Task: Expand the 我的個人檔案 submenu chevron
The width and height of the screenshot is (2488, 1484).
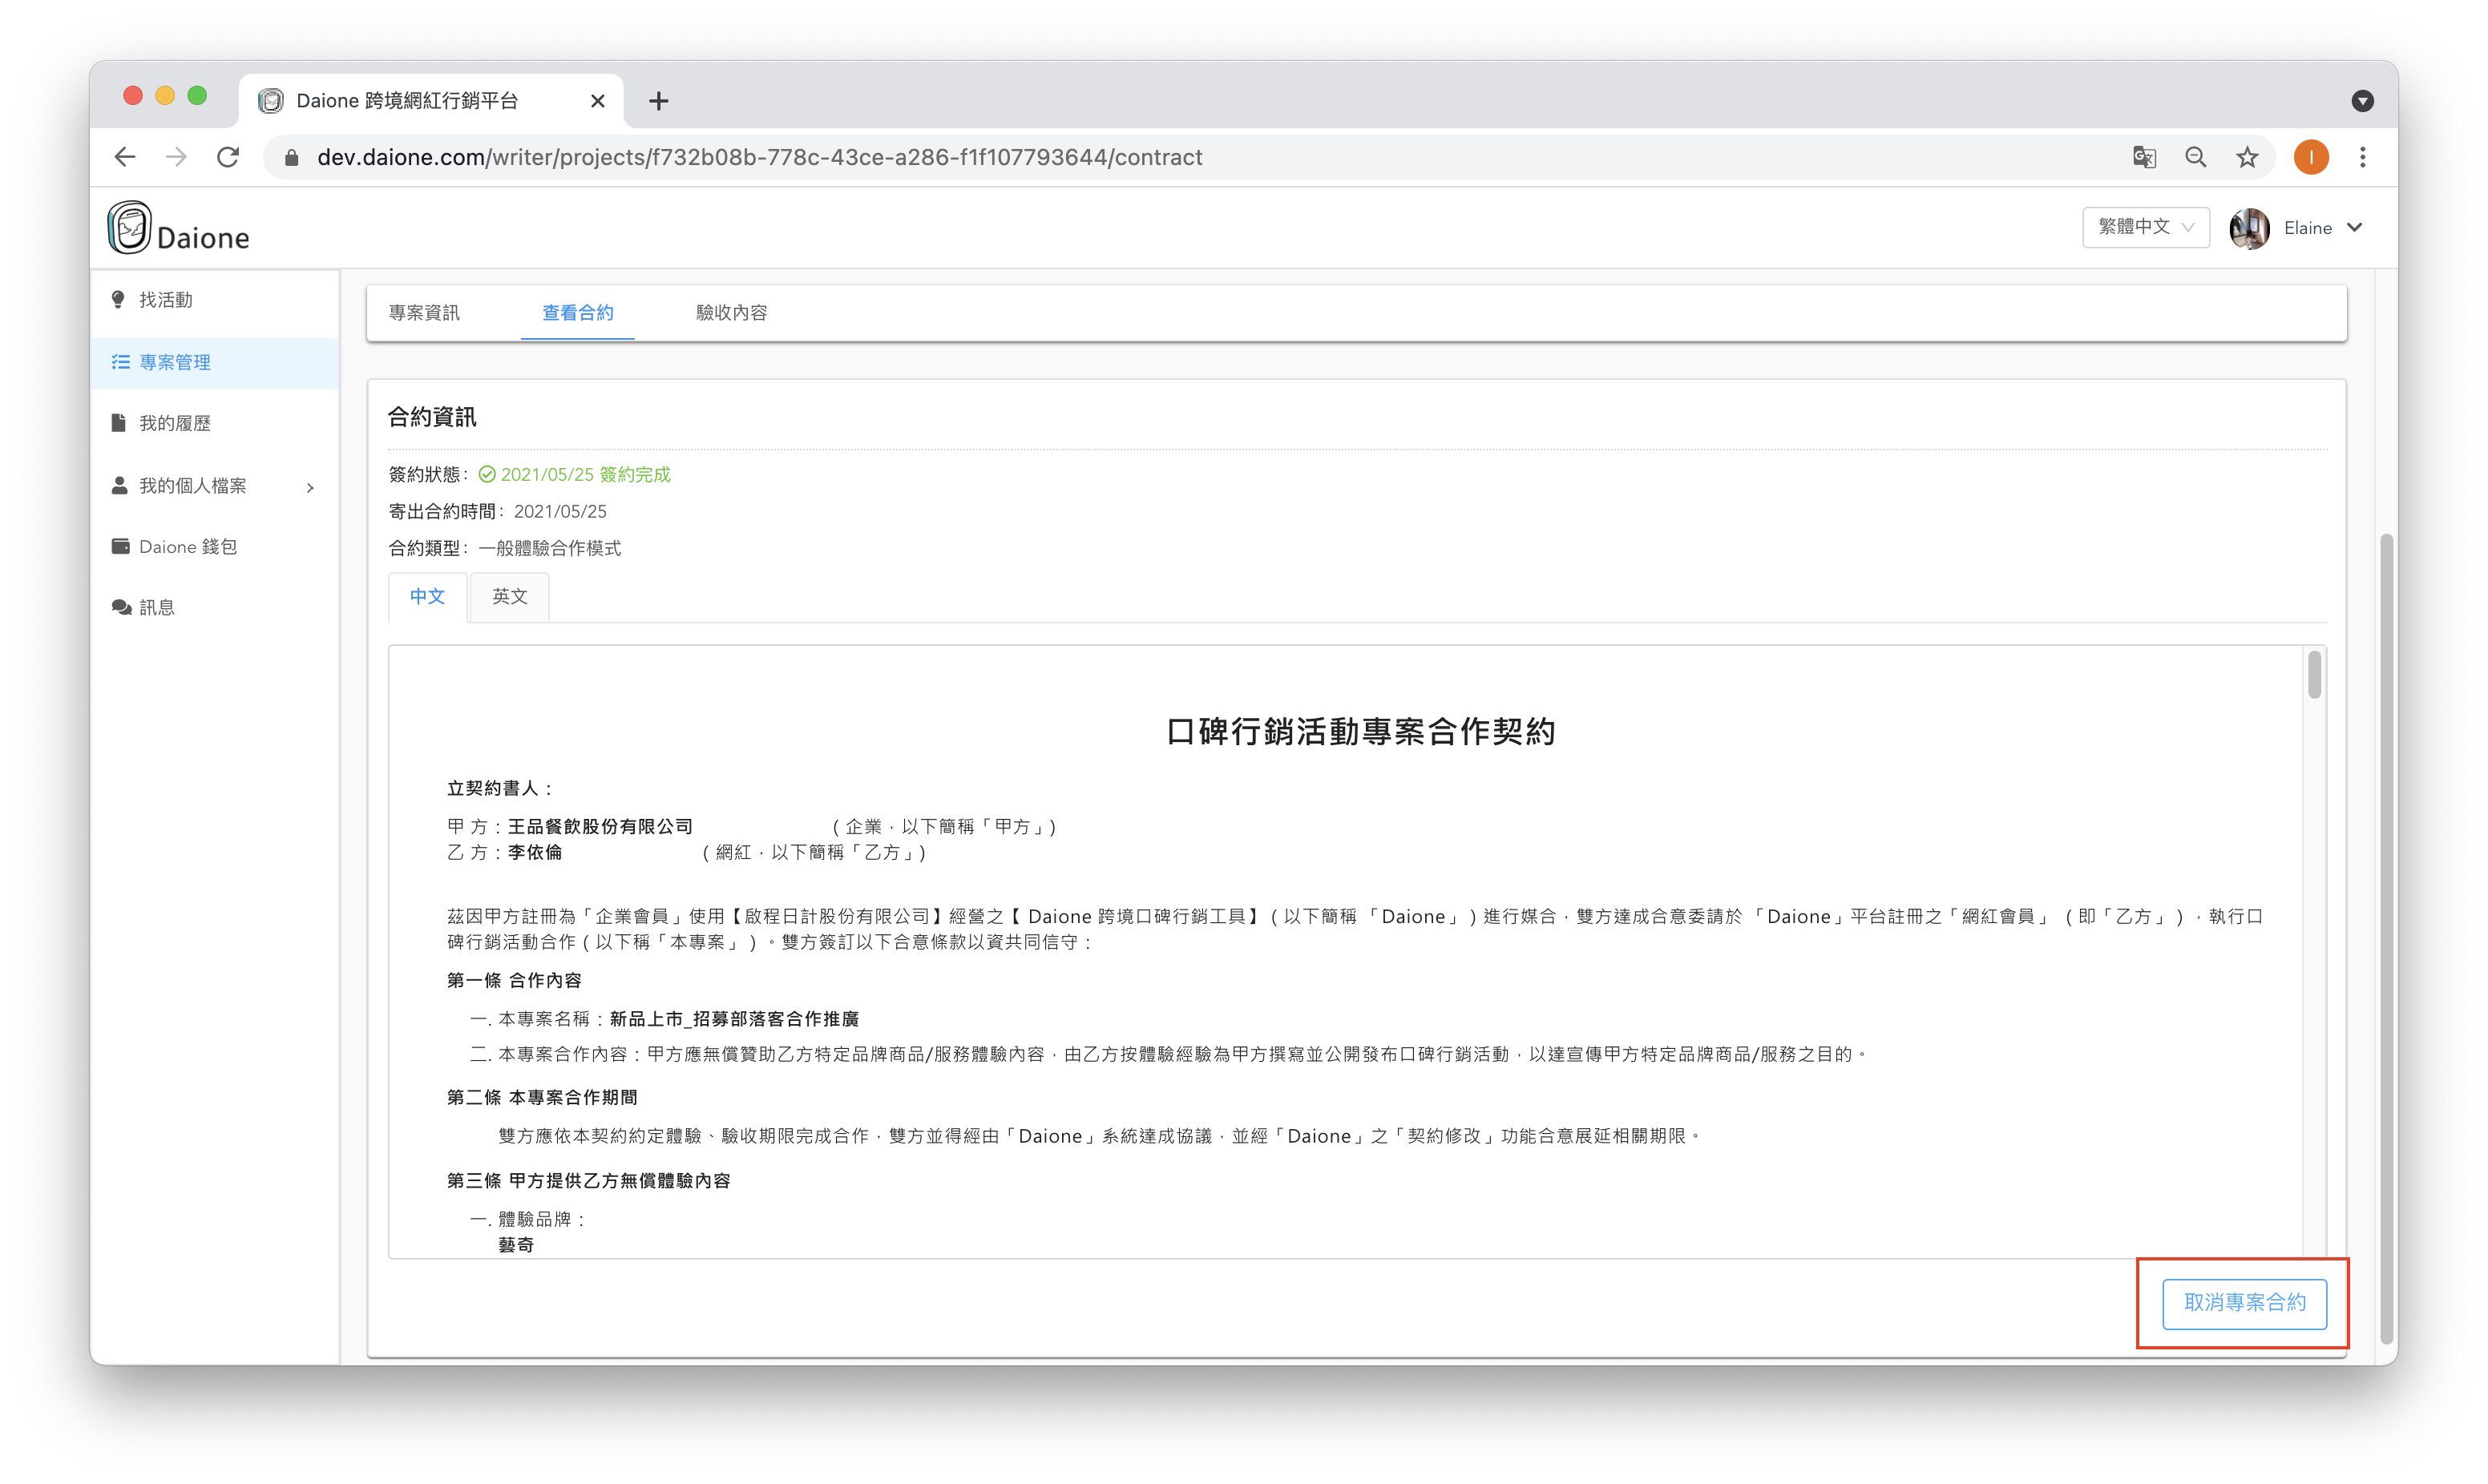Action: click(x=310, y=487)
